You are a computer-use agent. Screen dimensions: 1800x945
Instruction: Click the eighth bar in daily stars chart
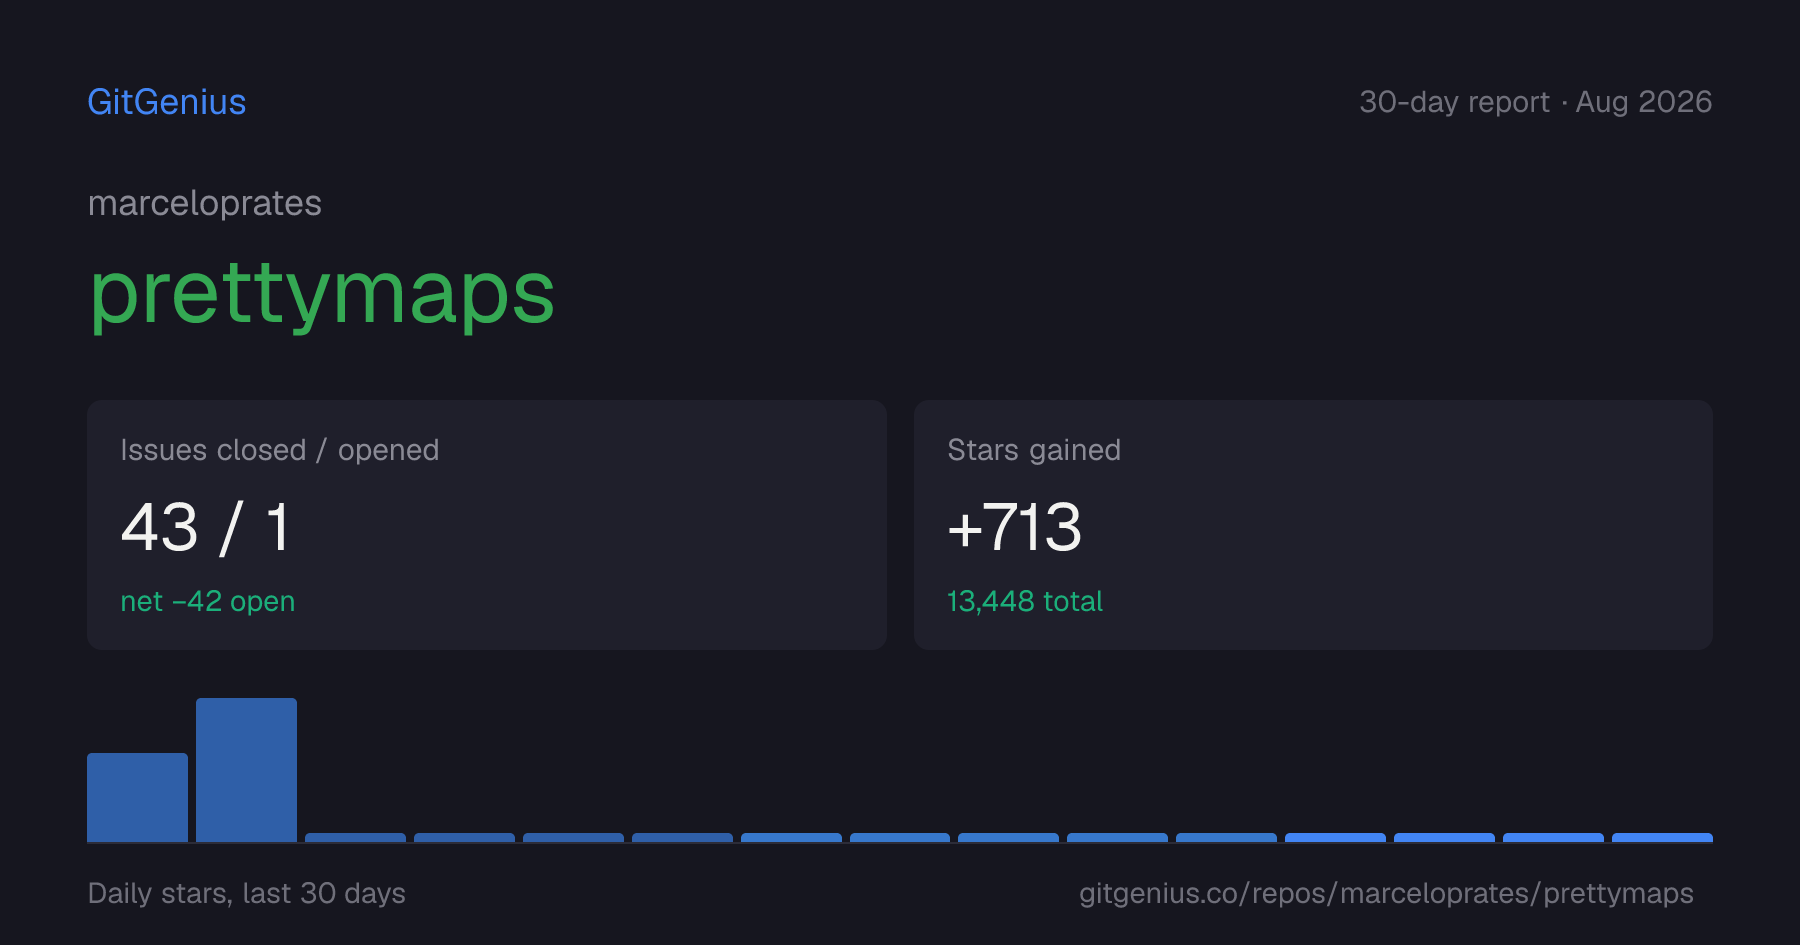pyautogui.click(x=900, y=837)
